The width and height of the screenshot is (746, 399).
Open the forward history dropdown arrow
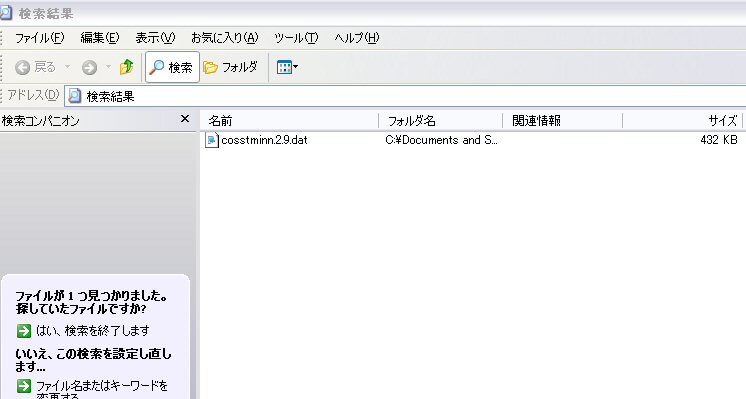coord(108,67)
